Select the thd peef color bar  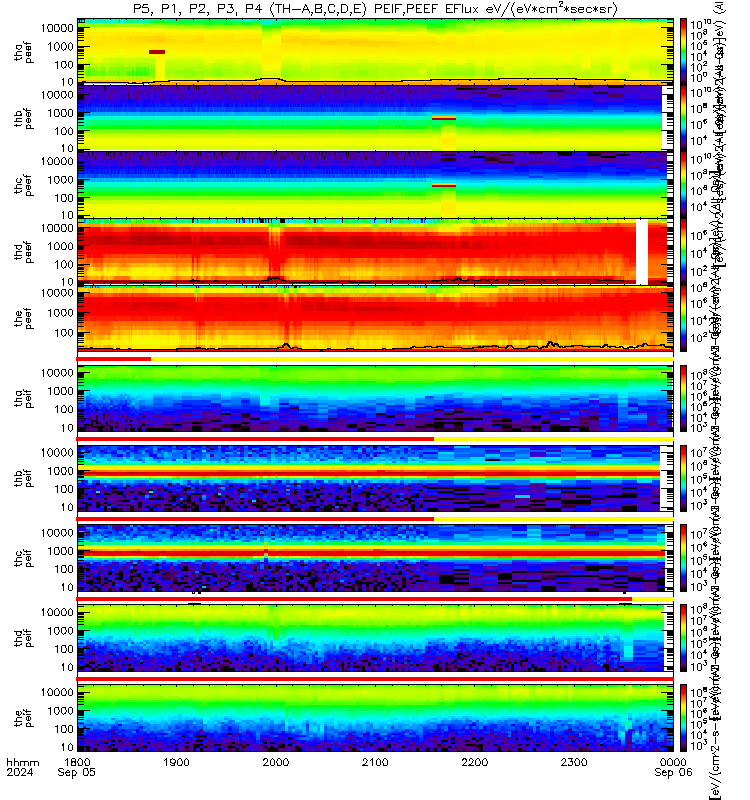coord(683,252)
